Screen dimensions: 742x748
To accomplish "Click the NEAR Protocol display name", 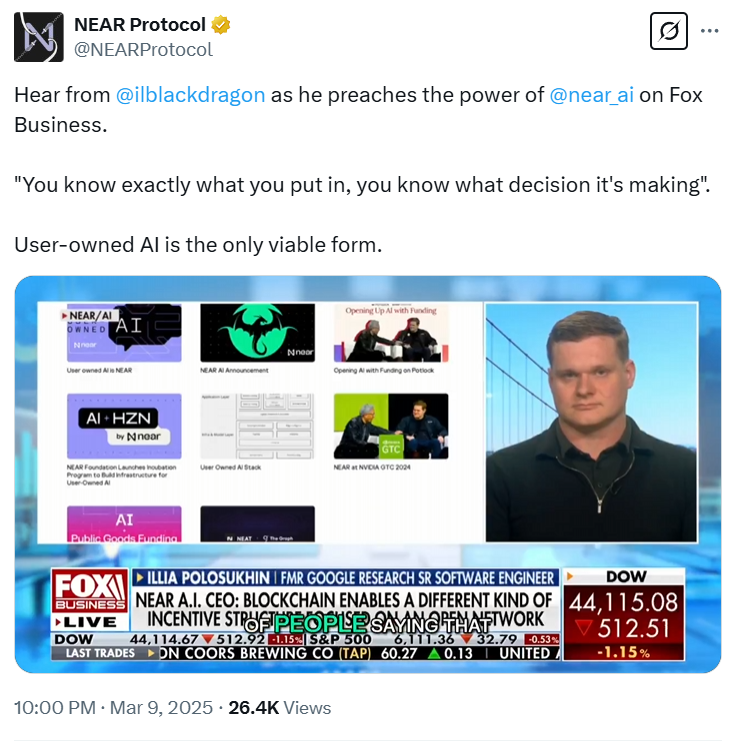I will (x=140, y=25).
